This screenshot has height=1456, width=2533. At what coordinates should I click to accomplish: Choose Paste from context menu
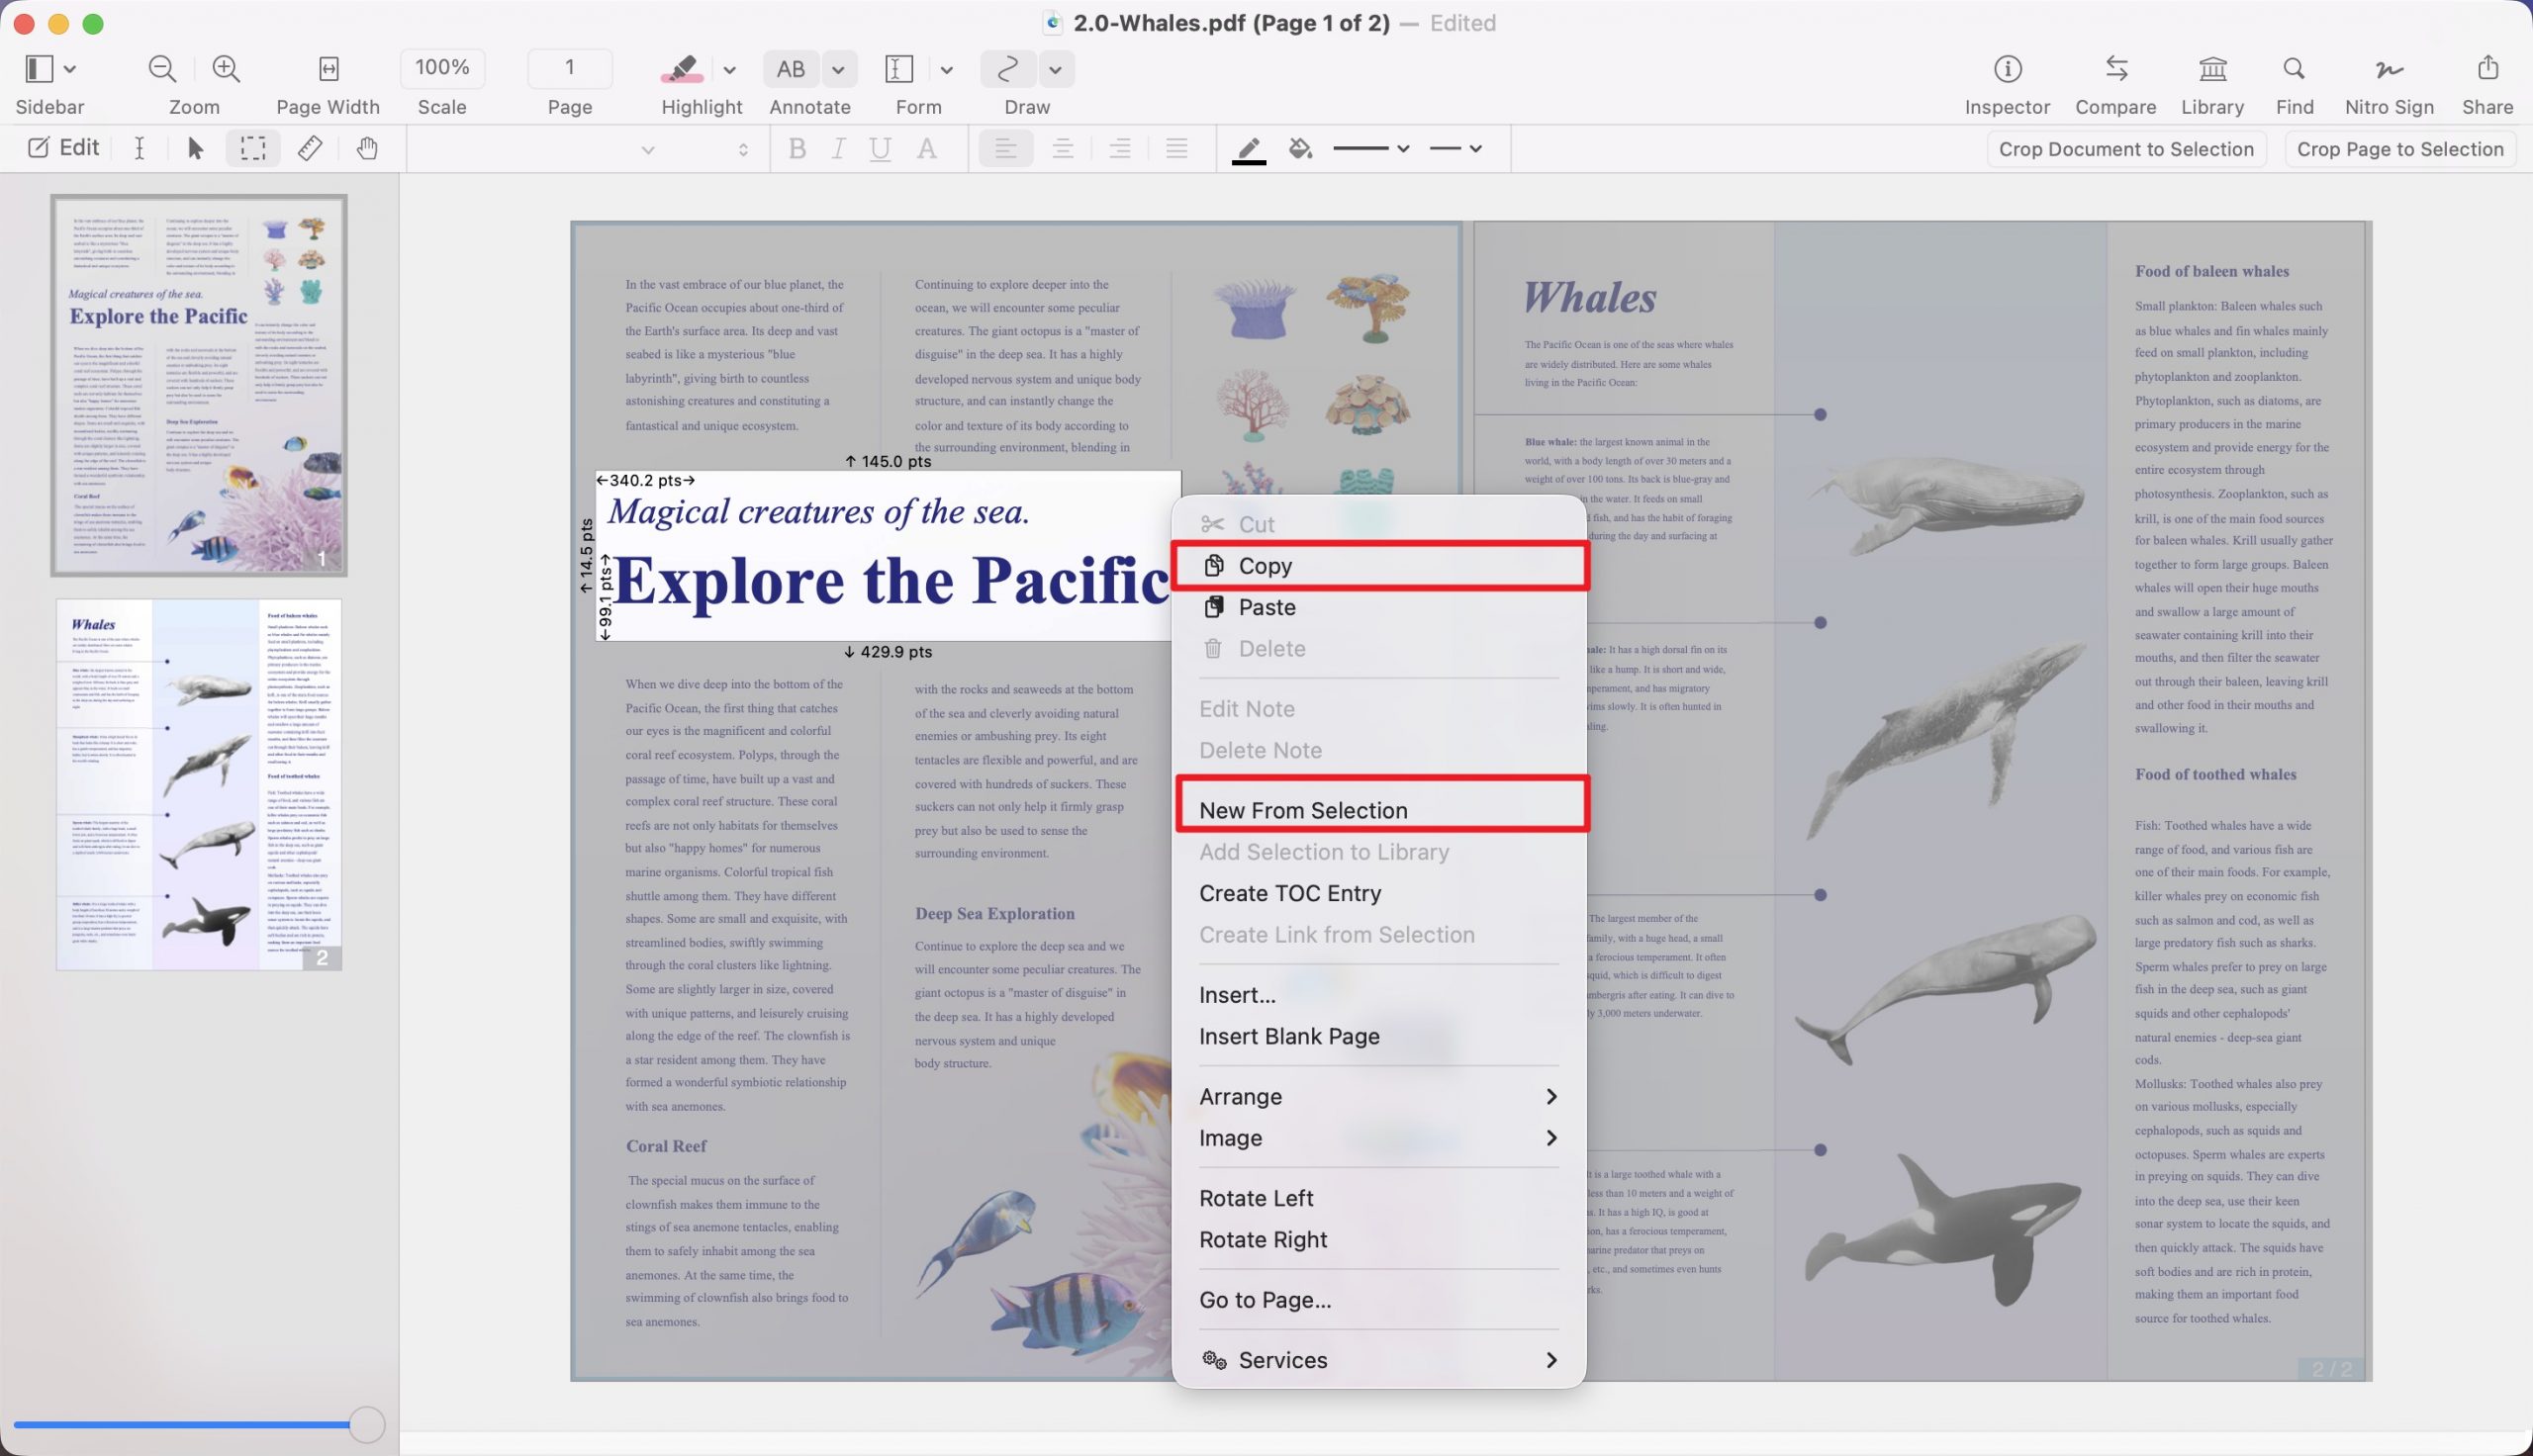tap(1379, 607)
